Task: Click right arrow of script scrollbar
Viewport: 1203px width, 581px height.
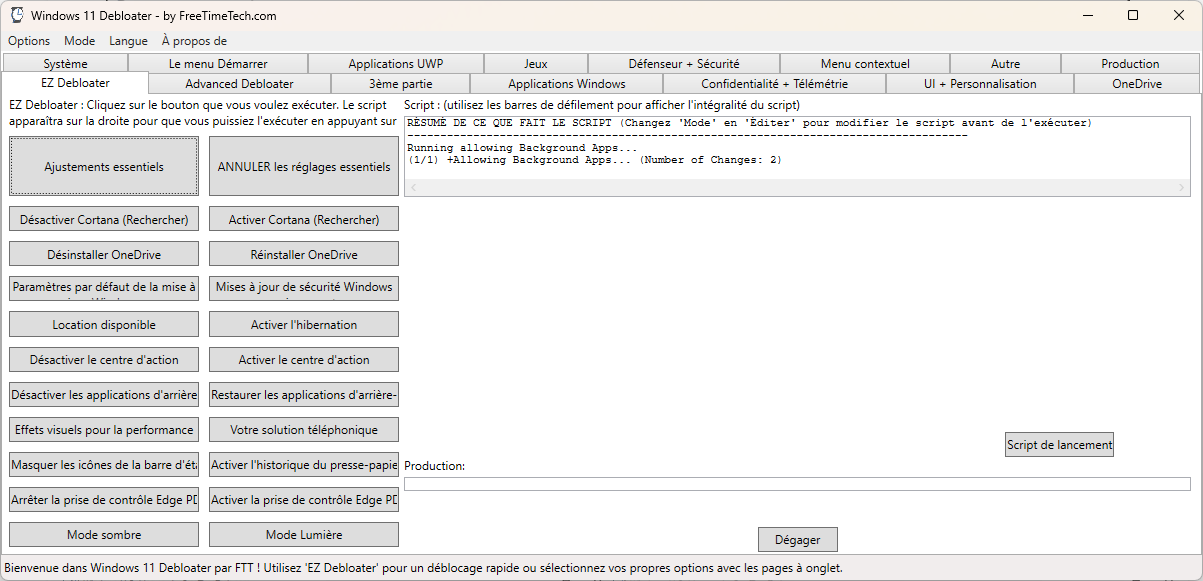Action: pyautogui.click(x=1182, y=187)
